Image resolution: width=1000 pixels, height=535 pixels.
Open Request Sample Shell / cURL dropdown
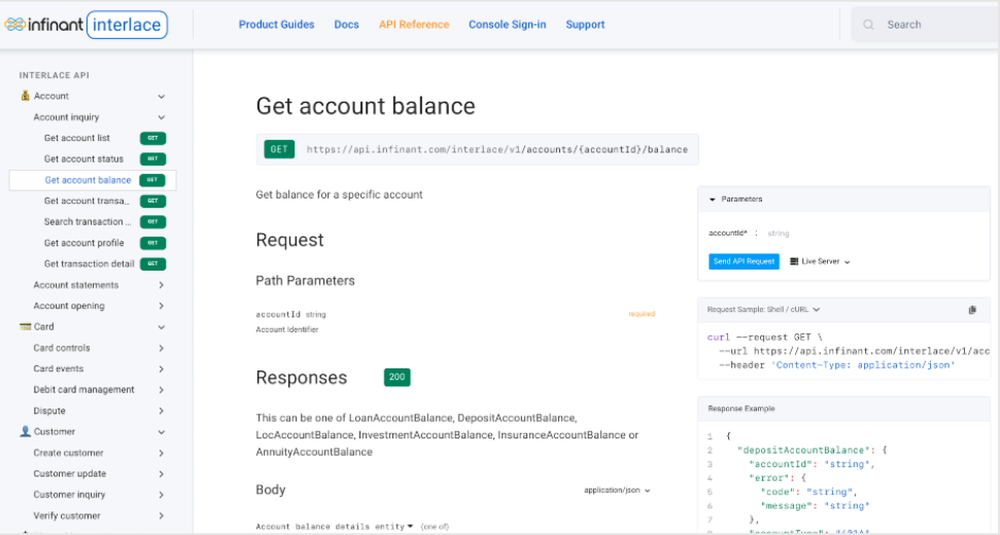click(763, 309)
